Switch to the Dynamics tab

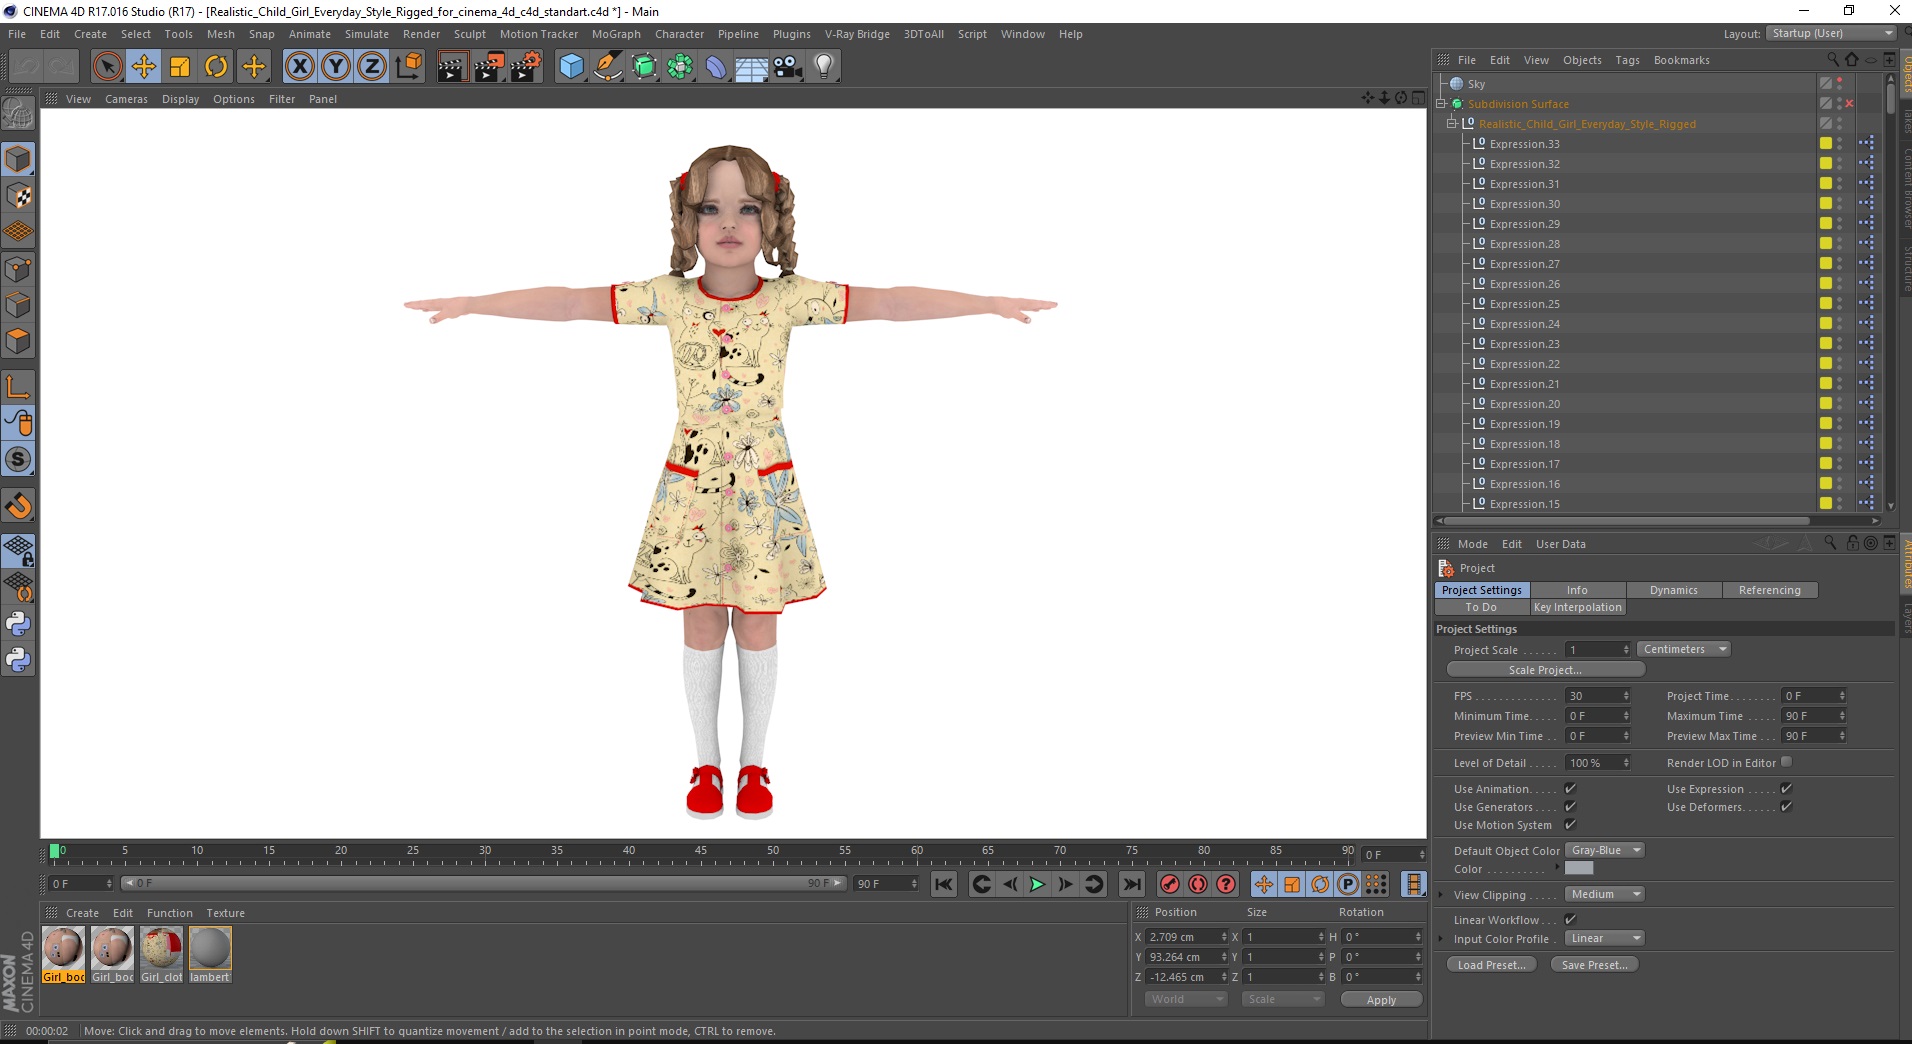click(1674, 590)
